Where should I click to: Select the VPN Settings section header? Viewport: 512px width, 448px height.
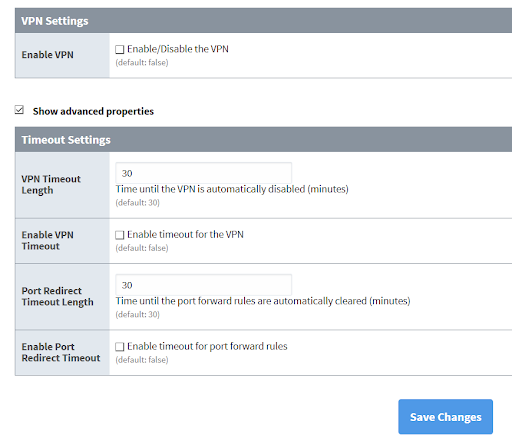coord(263,21)
